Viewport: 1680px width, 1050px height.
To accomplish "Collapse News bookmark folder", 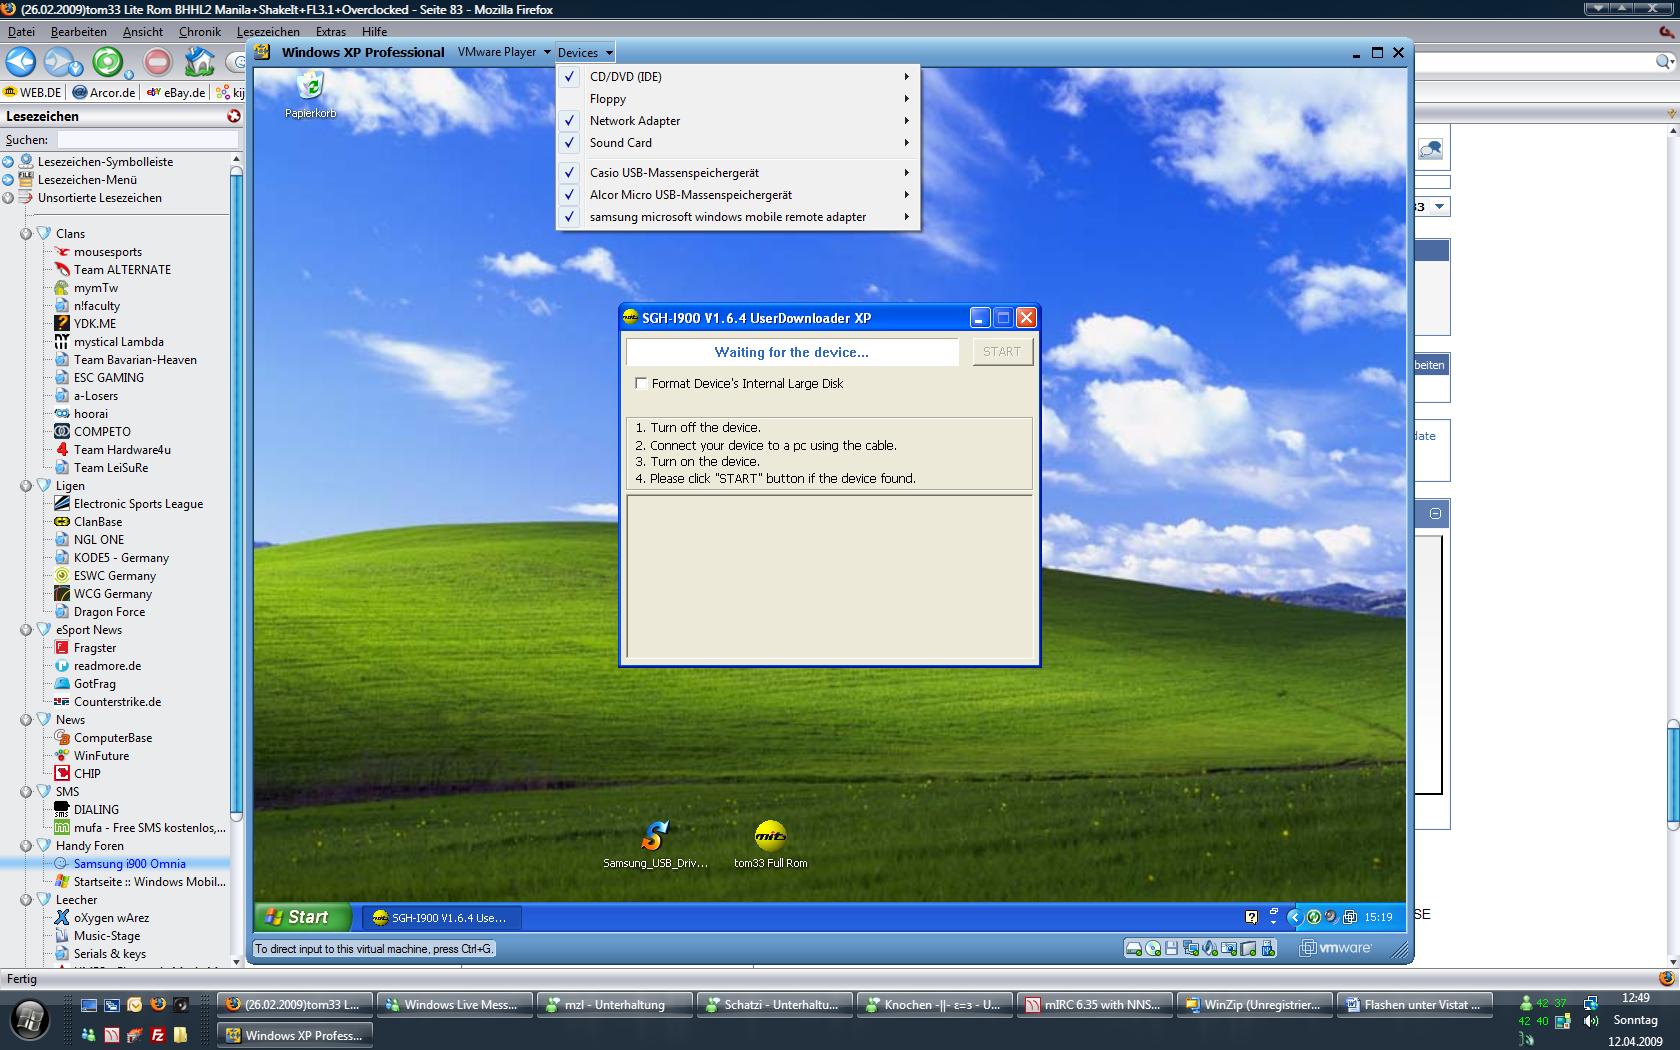I will coord(26,720).
